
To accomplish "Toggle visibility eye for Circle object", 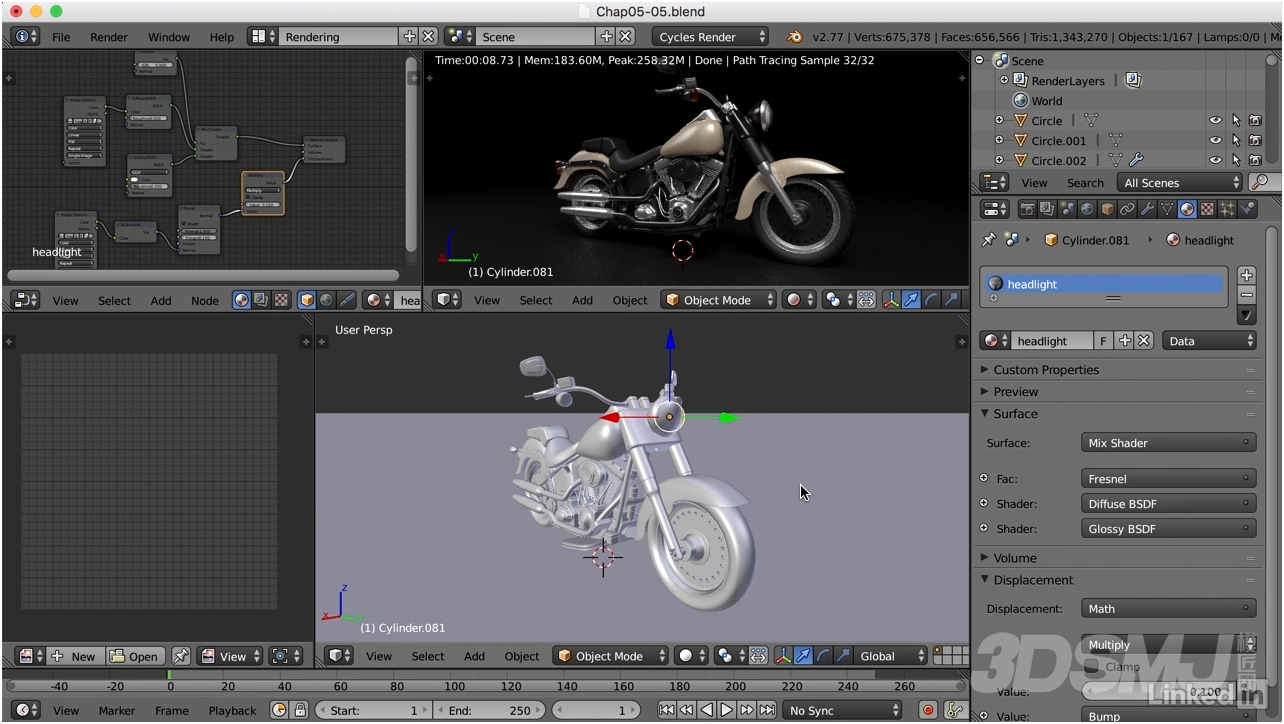I will pyautogui.click(x=1215, y=121).
